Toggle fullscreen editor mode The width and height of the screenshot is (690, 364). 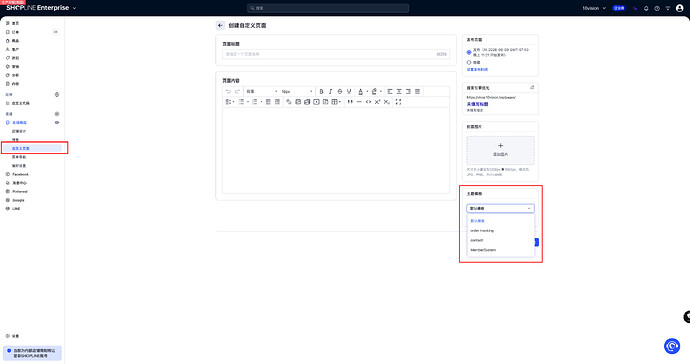coord(398,102)
